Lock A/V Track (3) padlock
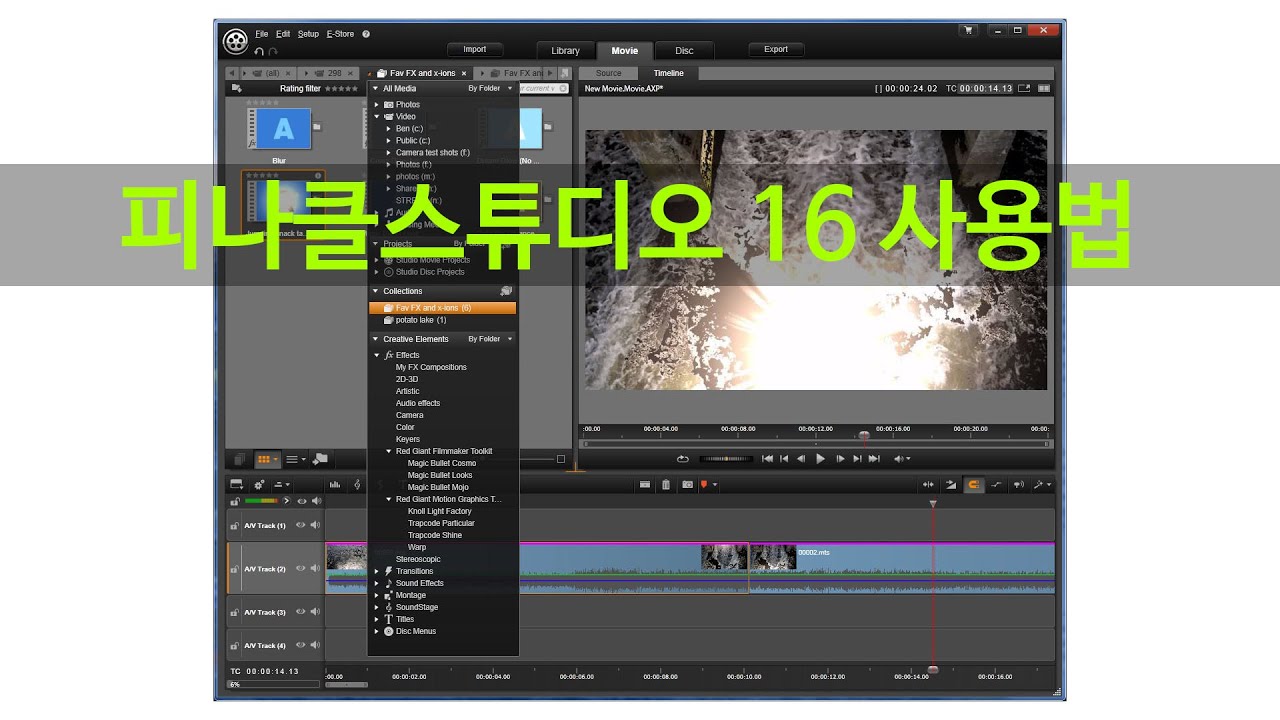This screenshot has height=720, width=1280. click(235, 613)
